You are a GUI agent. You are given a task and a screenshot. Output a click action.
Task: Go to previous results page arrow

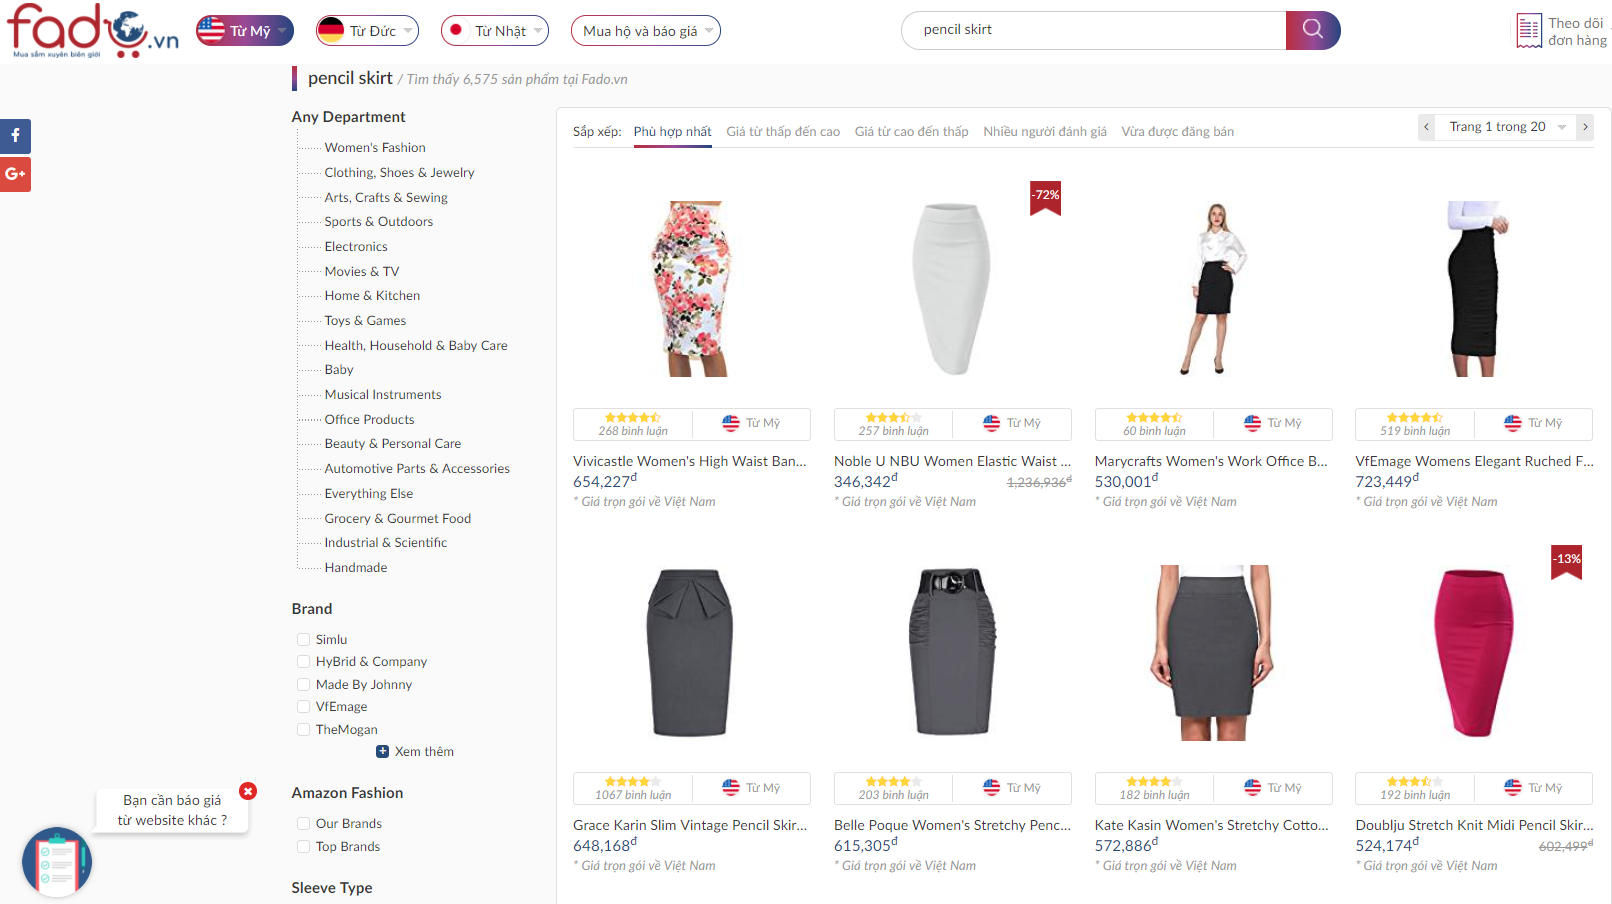pos(1426,127)
